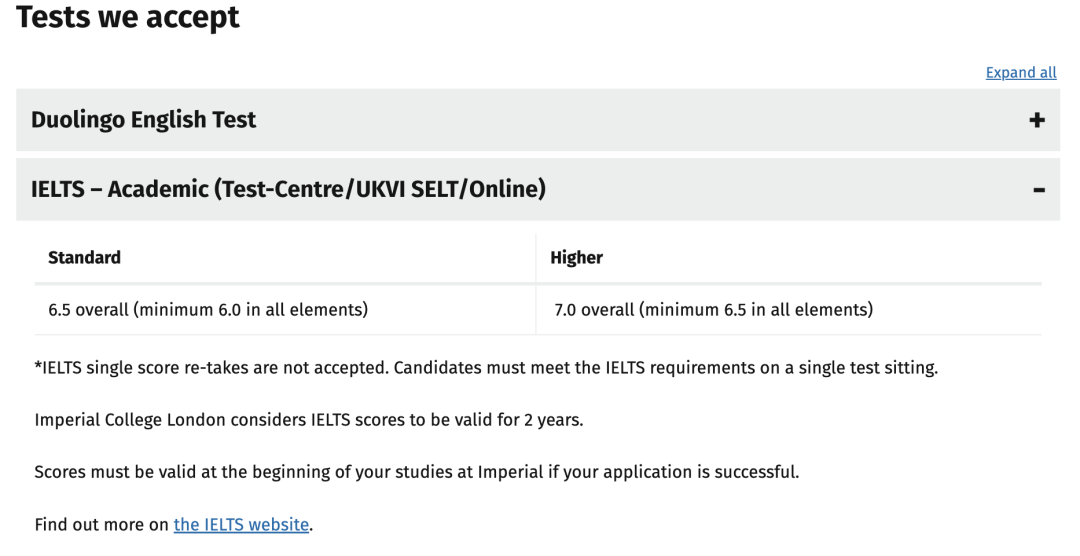Click the Tests we accept heading
The width and height of the screenshot is (1080, 556).
coord(128,17)
